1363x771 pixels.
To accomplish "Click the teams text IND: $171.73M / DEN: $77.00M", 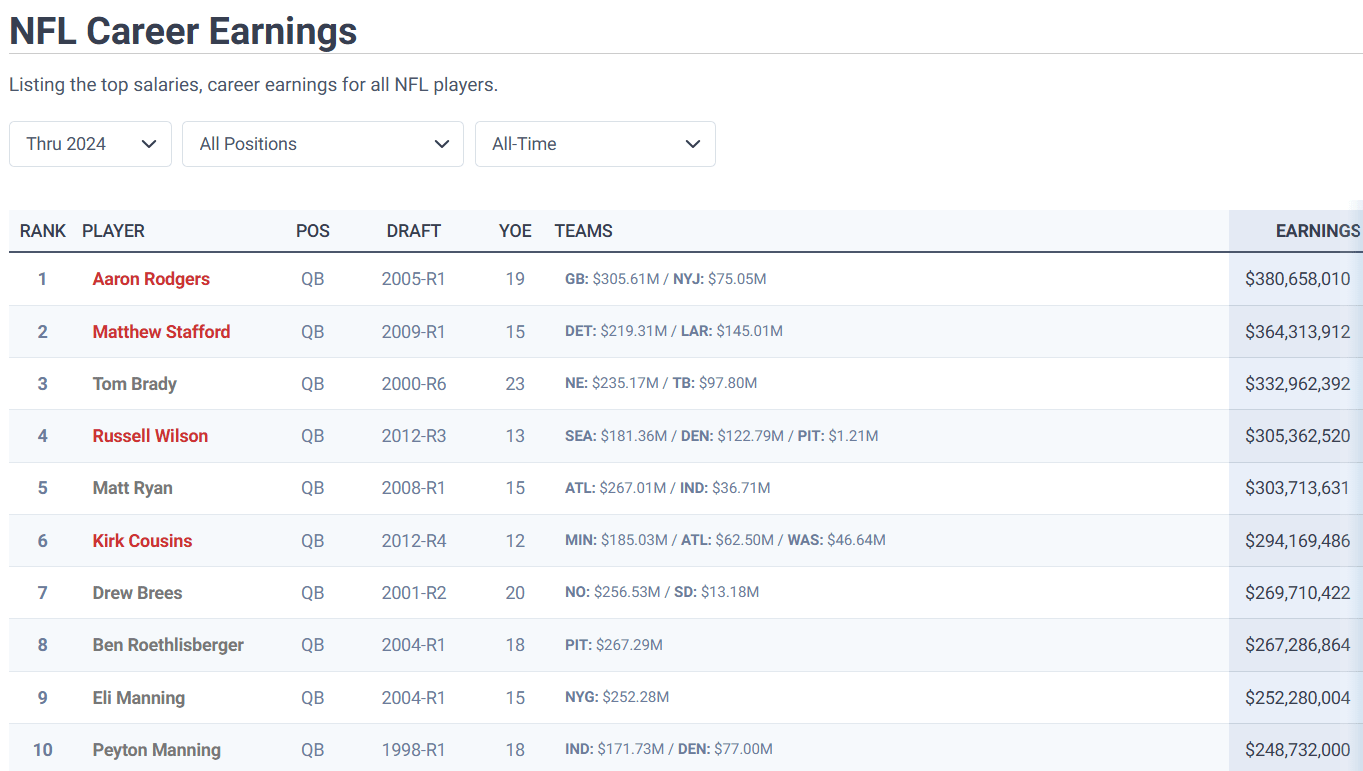I will (x=669, y=750).
